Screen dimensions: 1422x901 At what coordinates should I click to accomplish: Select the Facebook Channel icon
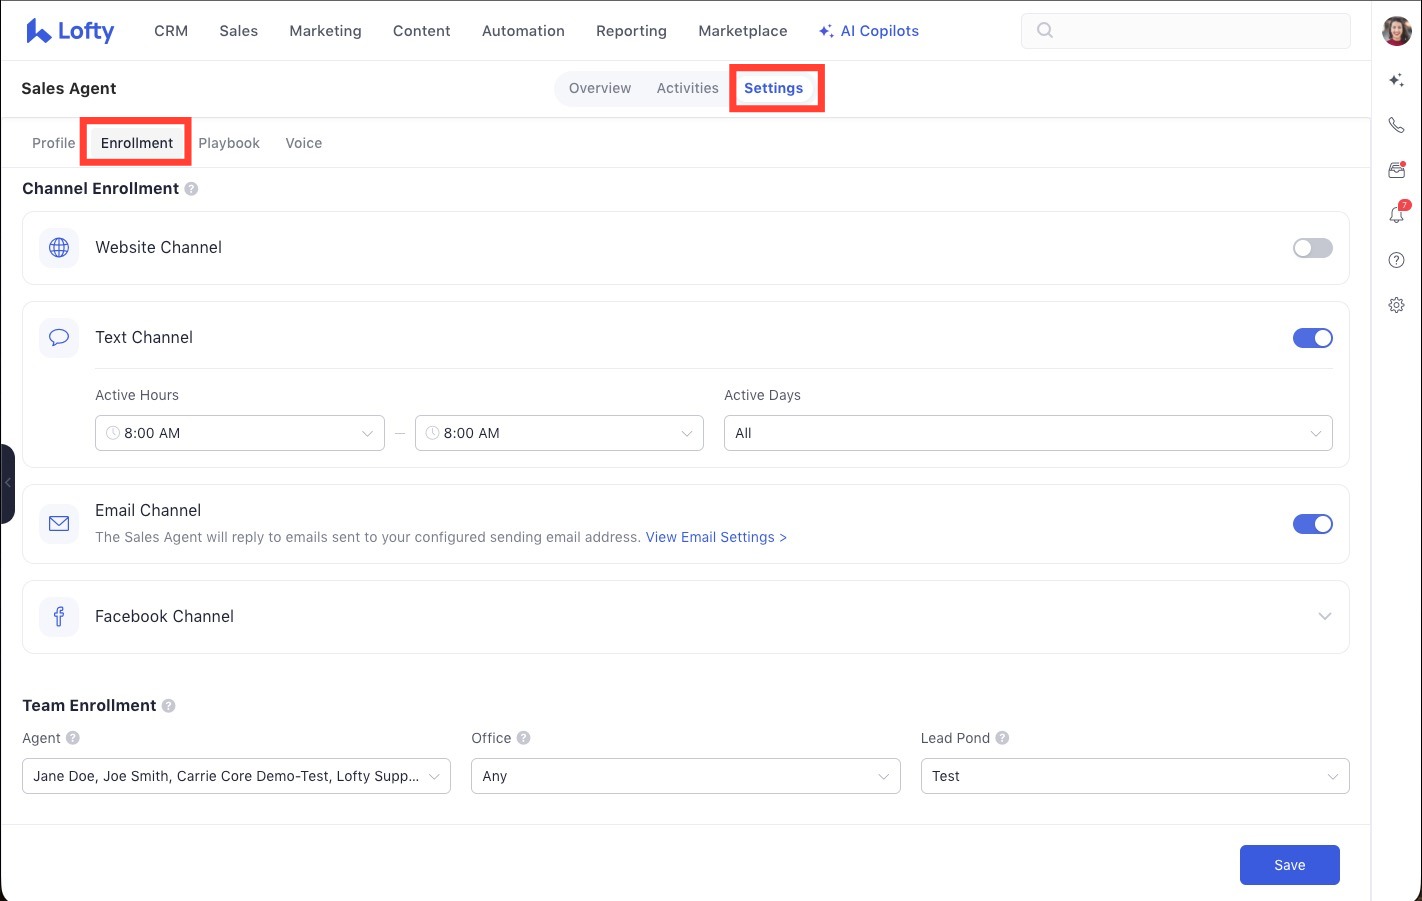tap(58, 616)
